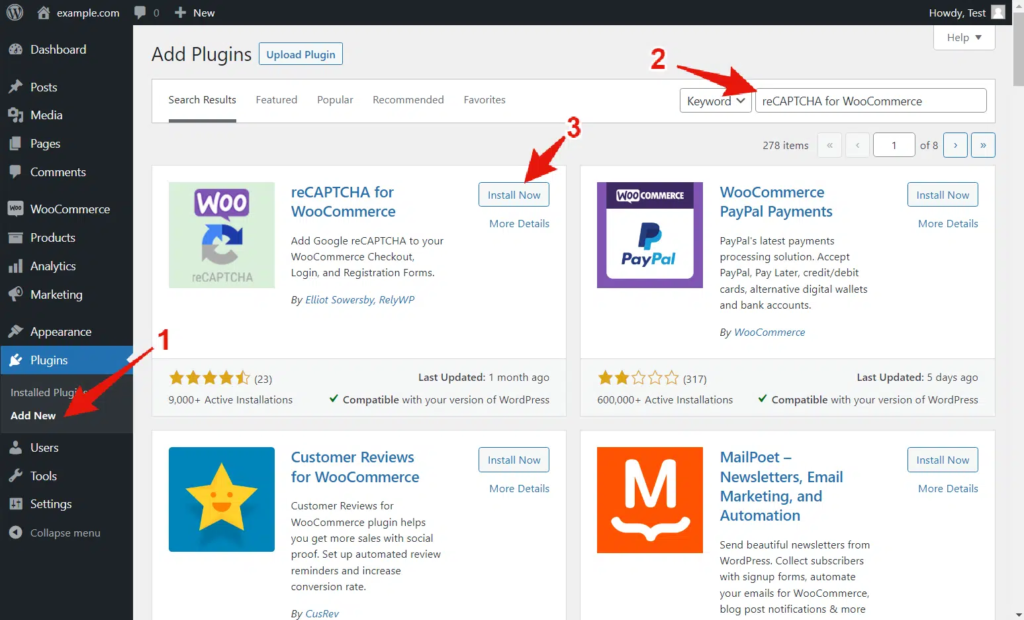Switch to the Popular plugins tab

click(x=335, y=100)
